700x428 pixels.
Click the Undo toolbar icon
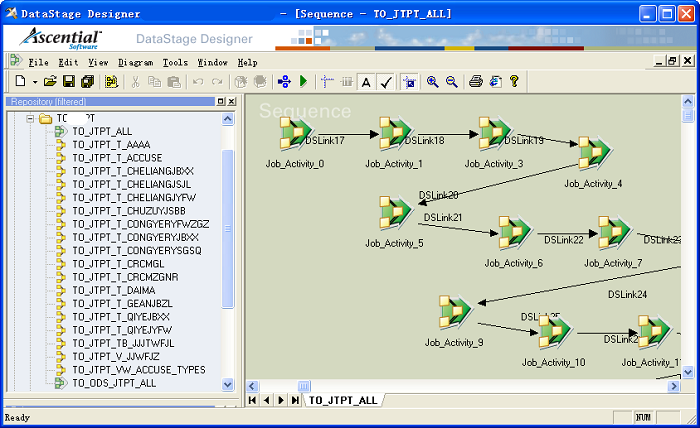tap(198, 81)
